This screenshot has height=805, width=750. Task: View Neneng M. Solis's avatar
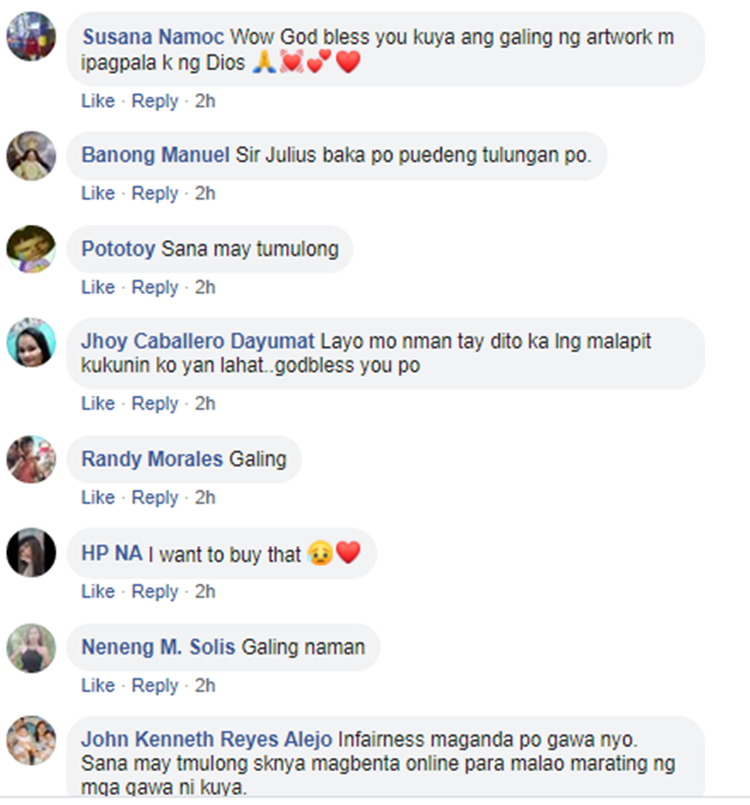click(31, 648)
